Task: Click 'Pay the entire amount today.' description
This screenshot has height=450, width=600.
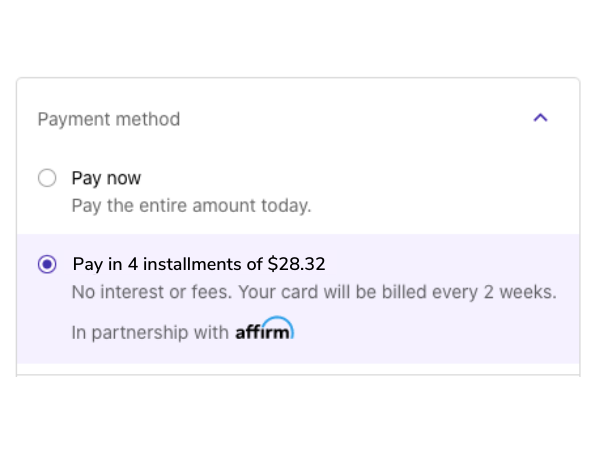Action: pos(191,206)
